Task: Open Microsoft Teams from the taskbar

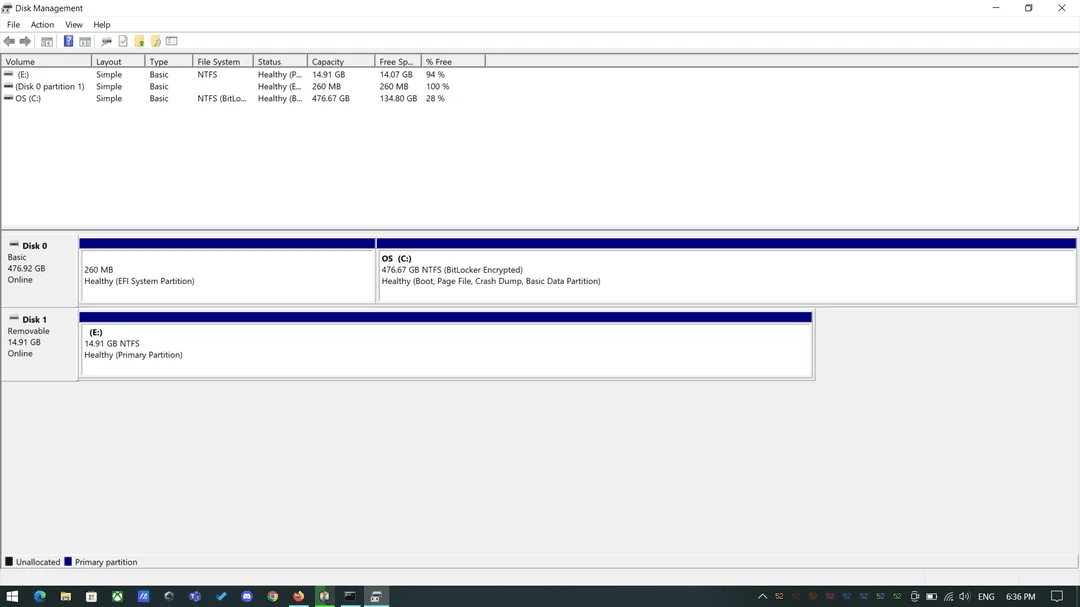Action: click(x=195, y=596)
